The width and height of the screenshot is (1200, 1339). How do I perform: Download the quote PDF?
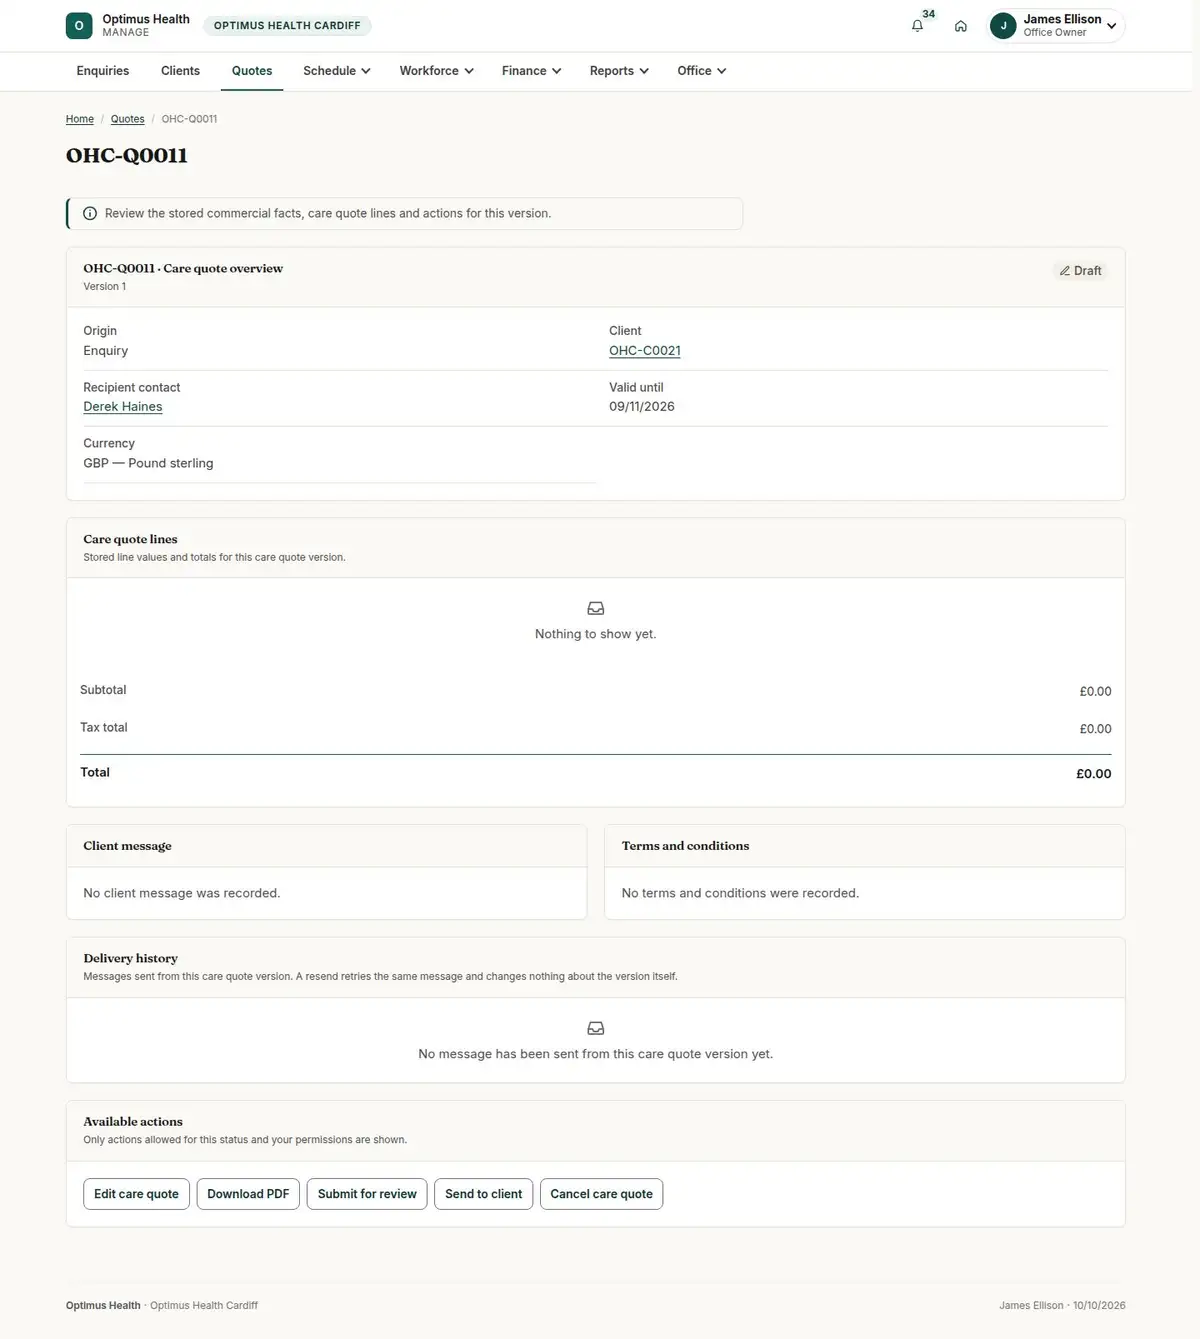click(248, 1194)
